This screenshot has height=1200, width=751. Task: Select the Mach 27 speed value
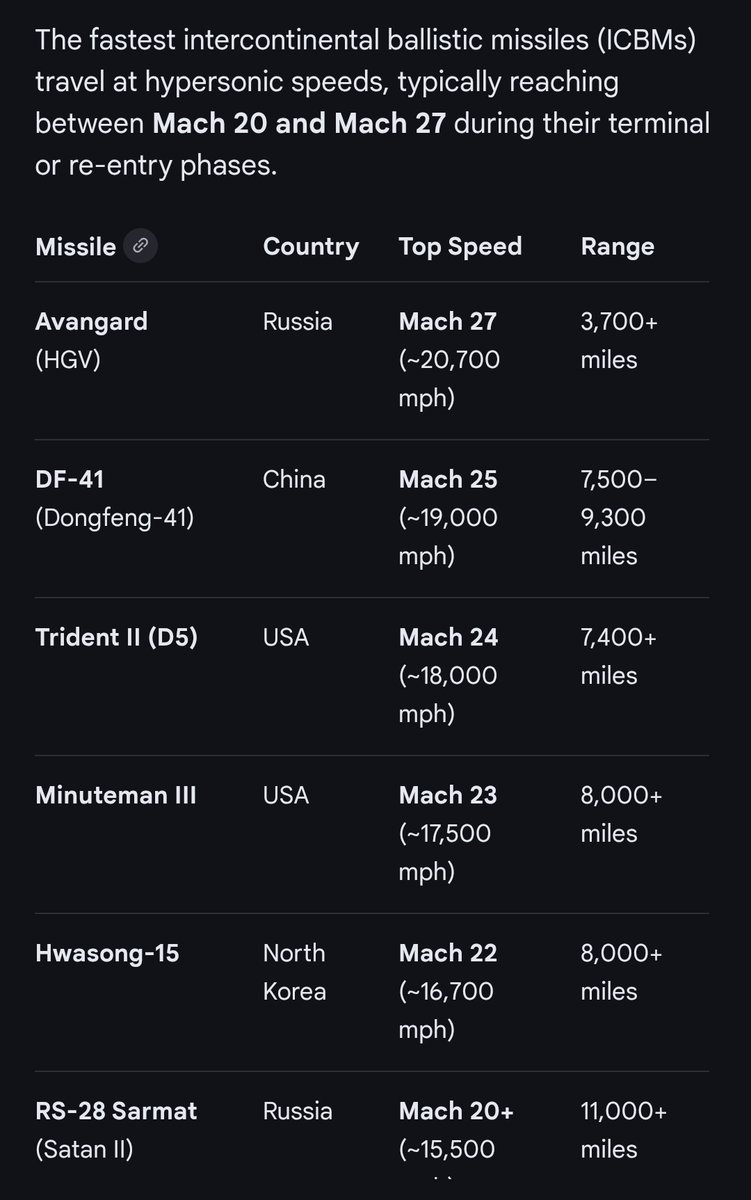[x=447, y=321]
